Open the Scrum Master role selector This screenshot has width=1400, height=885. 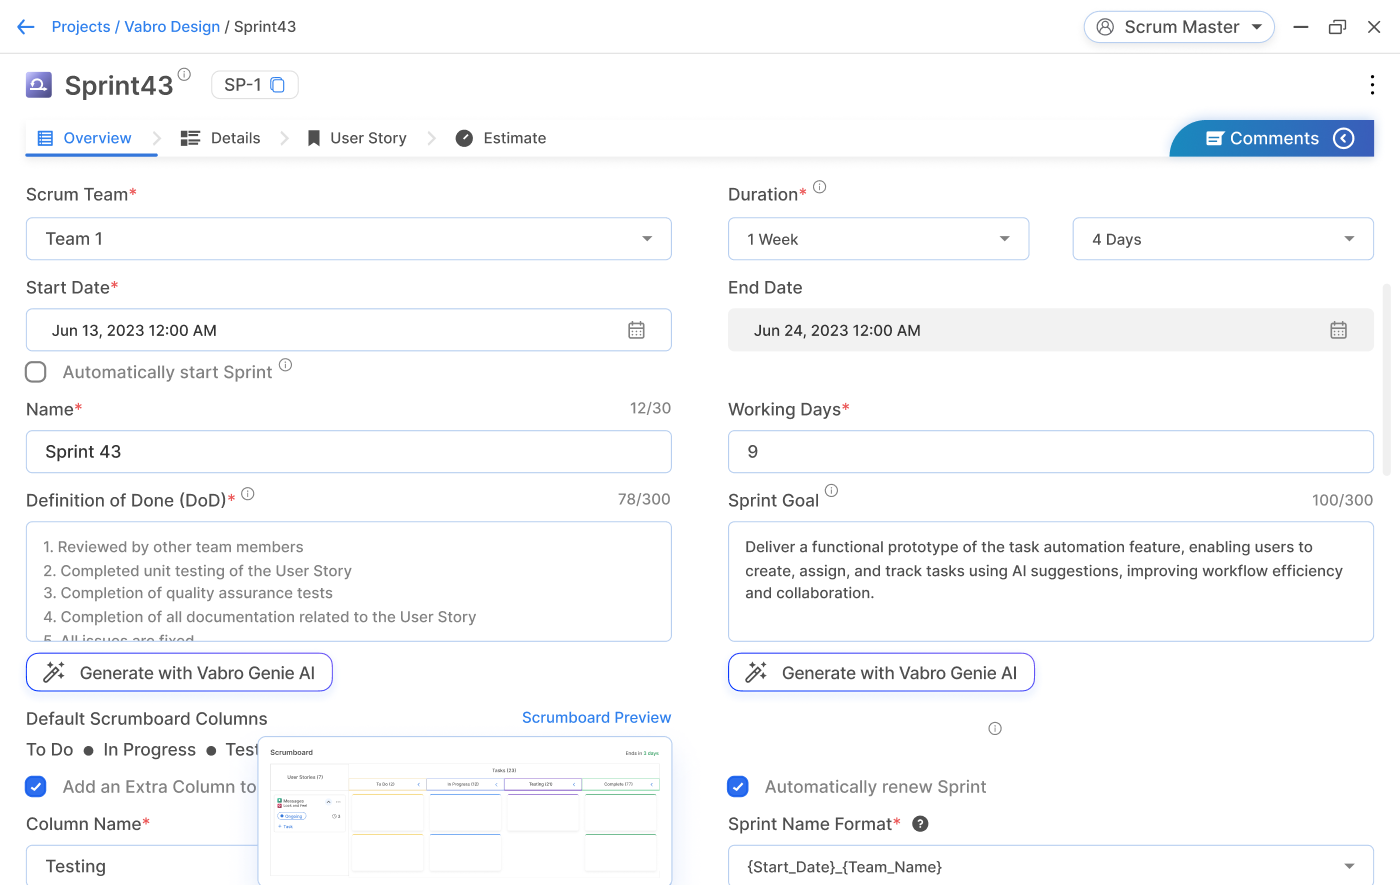tap(1178, 27)
